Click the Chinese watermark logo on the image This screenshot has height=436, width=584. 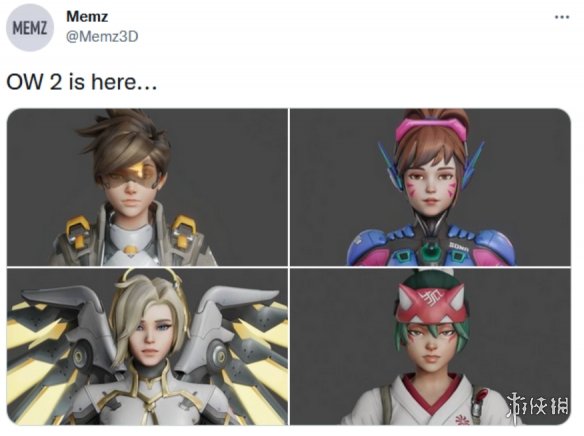[537, 404]
